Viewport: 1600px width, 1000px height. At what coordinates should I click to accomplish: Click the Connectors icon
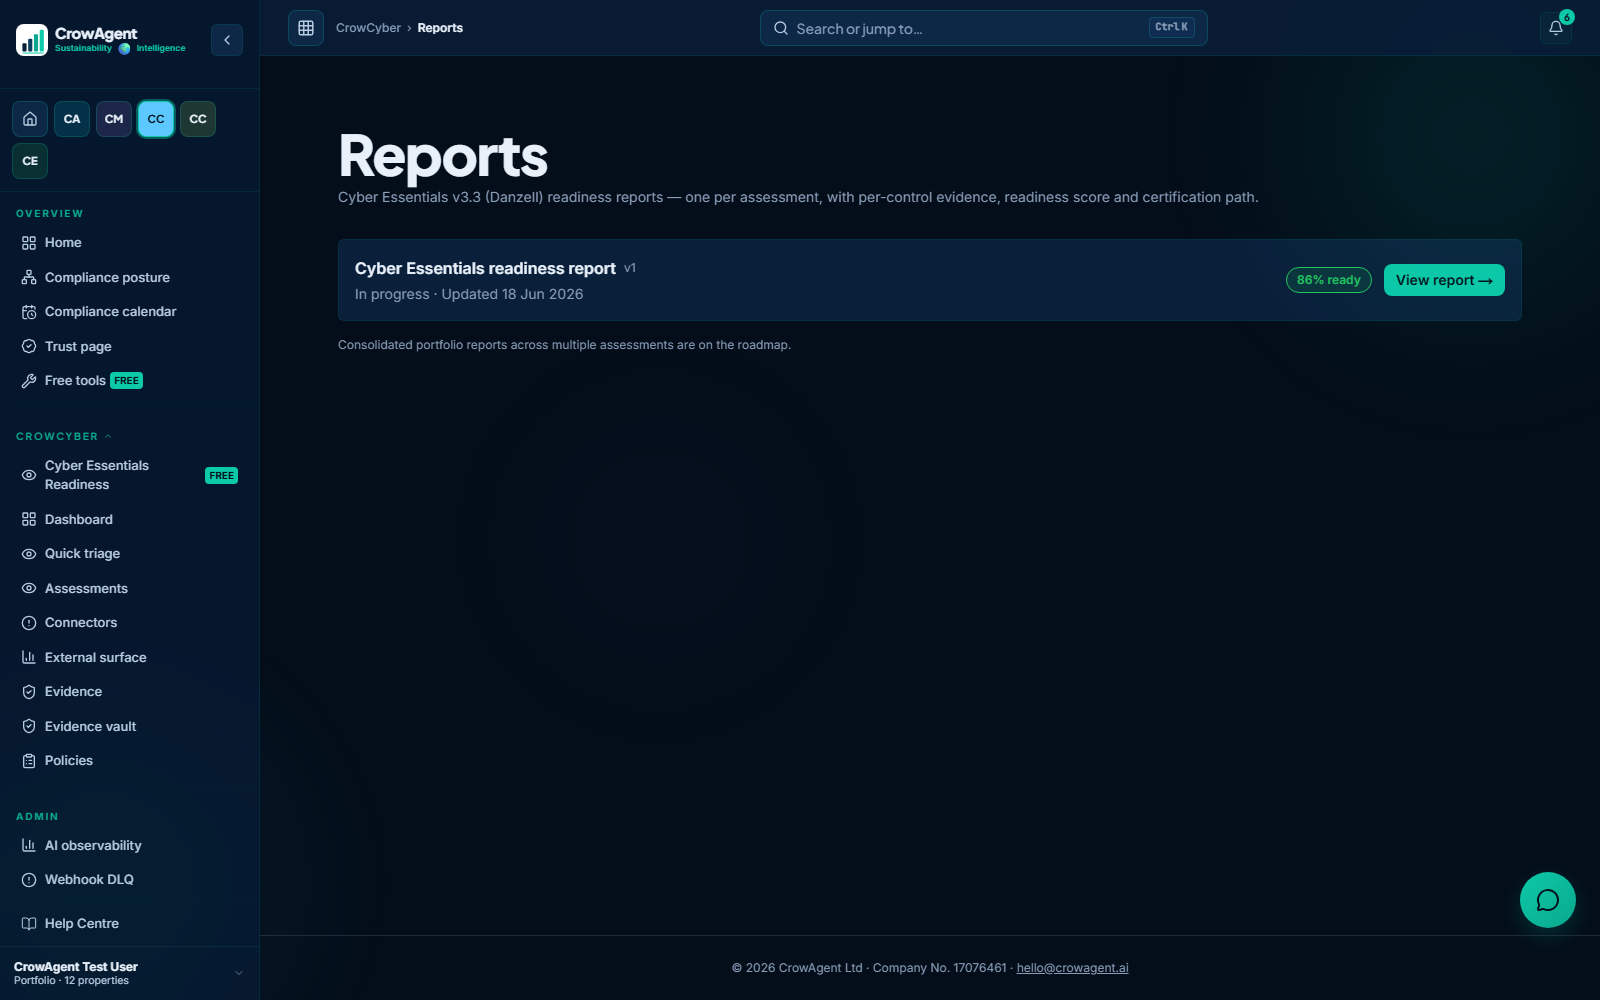[x=29, y=623]
